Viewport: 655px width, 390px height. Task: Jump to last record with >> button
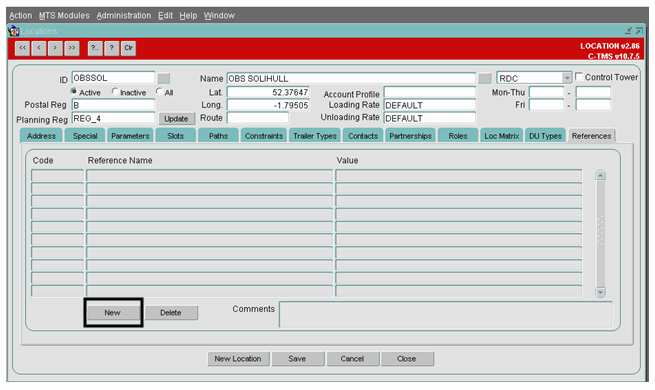(x=72, y=48)
